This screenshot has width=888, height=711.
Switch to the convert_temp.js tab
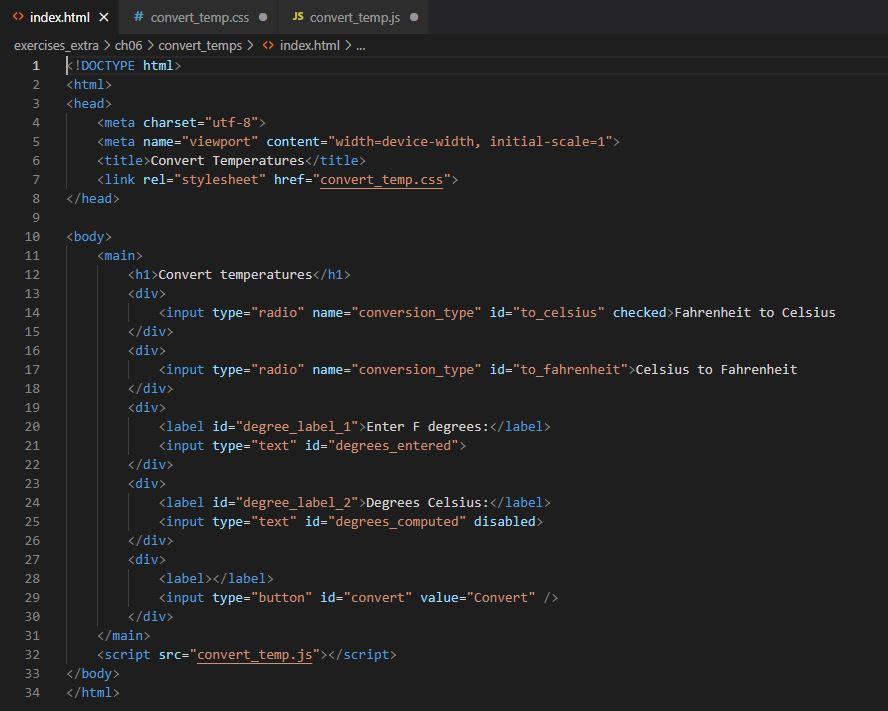point(352,17)
